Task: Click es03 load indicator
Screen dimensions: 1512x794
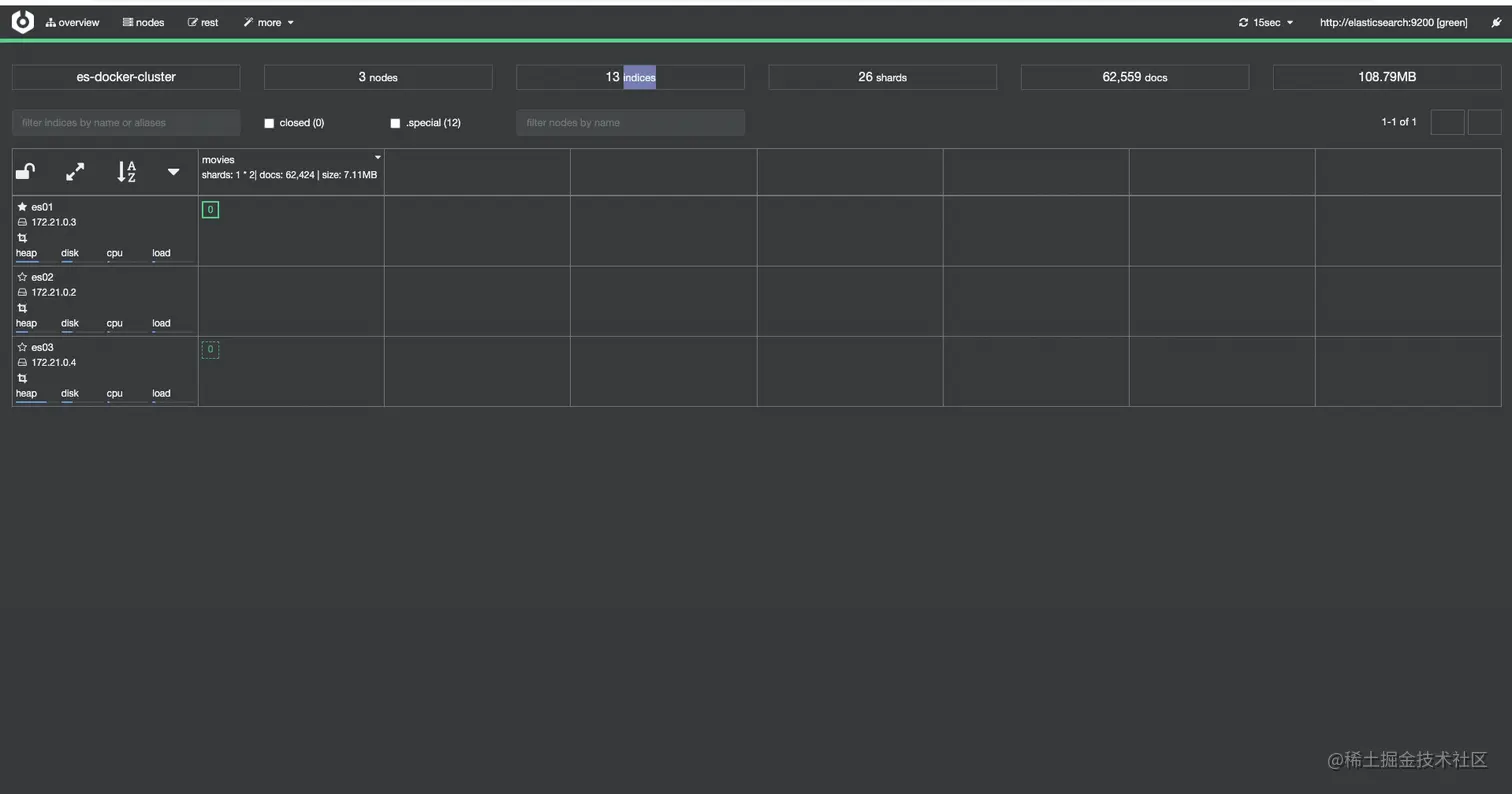Action: coord(171,394)
